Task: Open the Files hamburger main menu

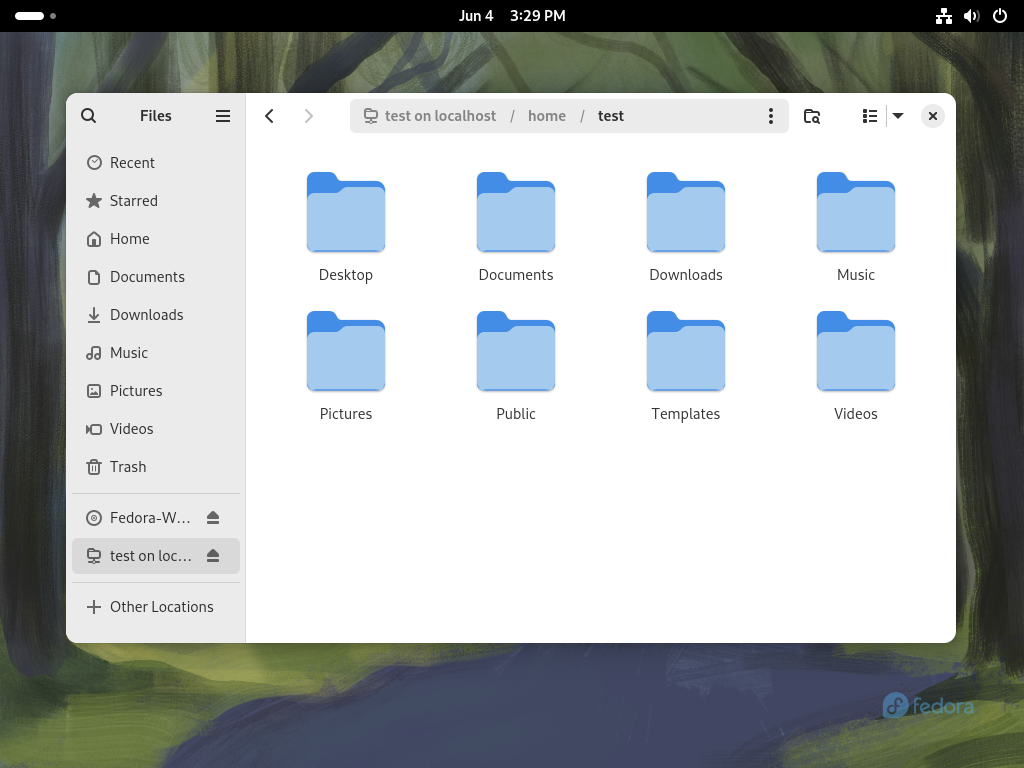Action: 223,116
